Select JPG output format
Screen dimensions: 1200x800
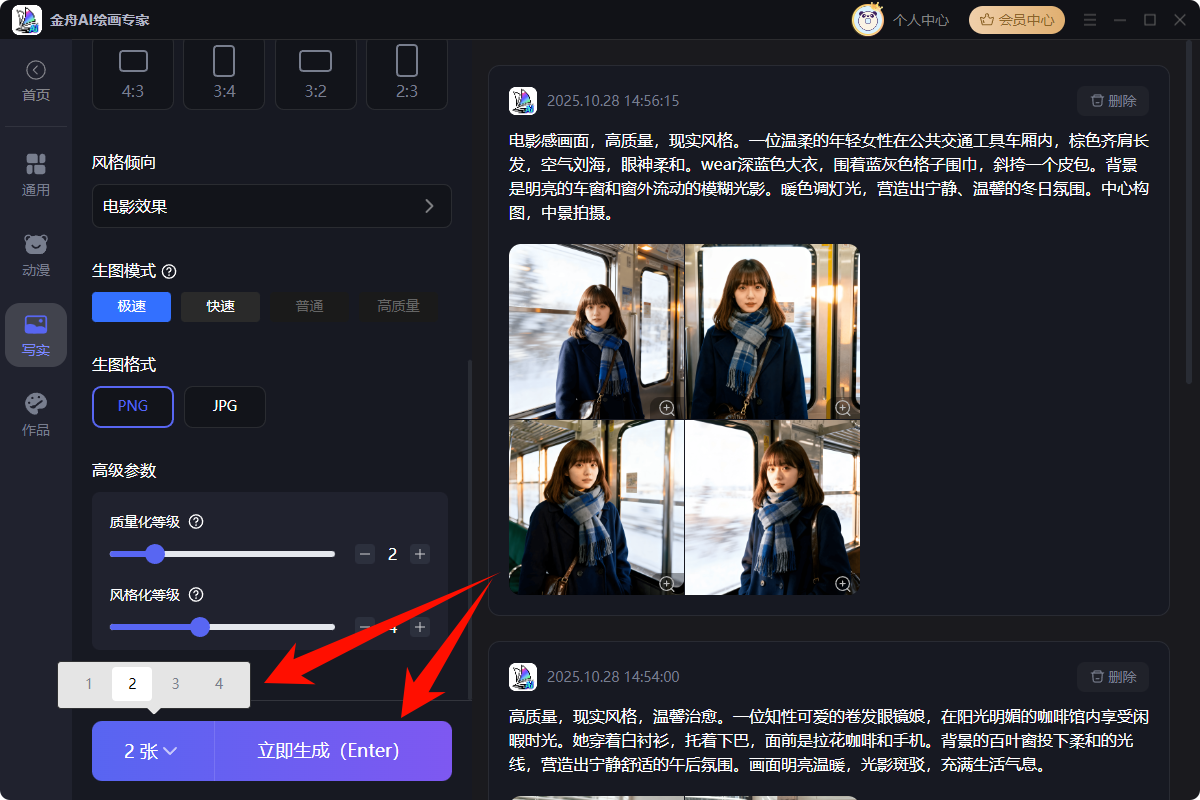[224, 407]
